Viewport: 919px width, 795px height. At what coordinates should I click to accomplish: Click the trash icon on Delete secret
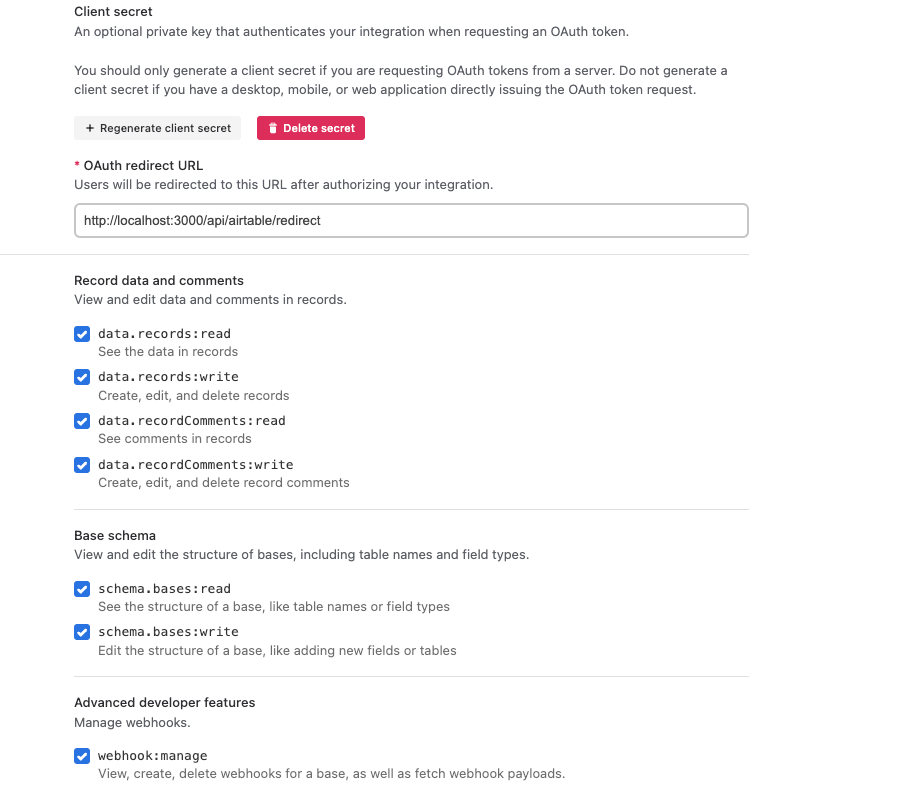click(273, 128)
